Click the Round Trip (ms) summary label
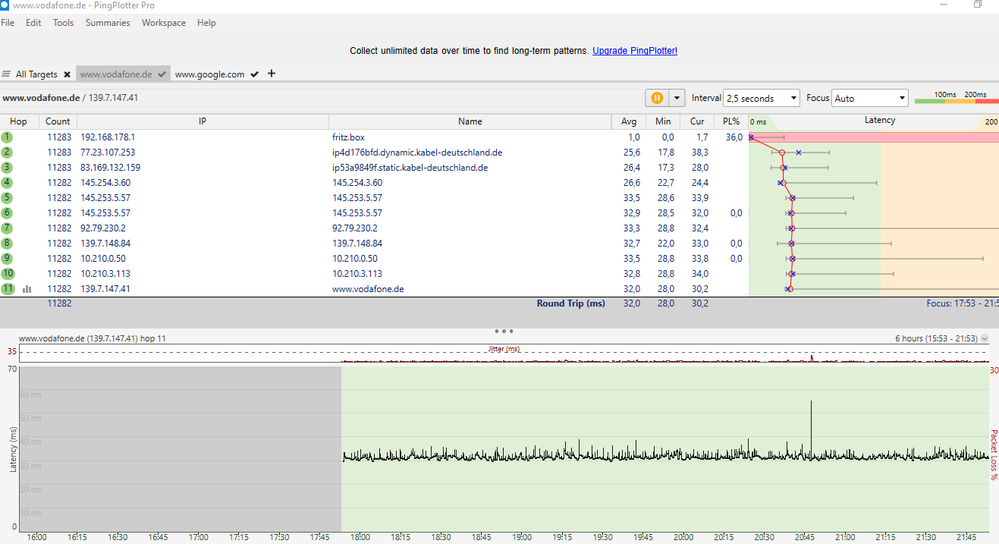 click(571, 303)
